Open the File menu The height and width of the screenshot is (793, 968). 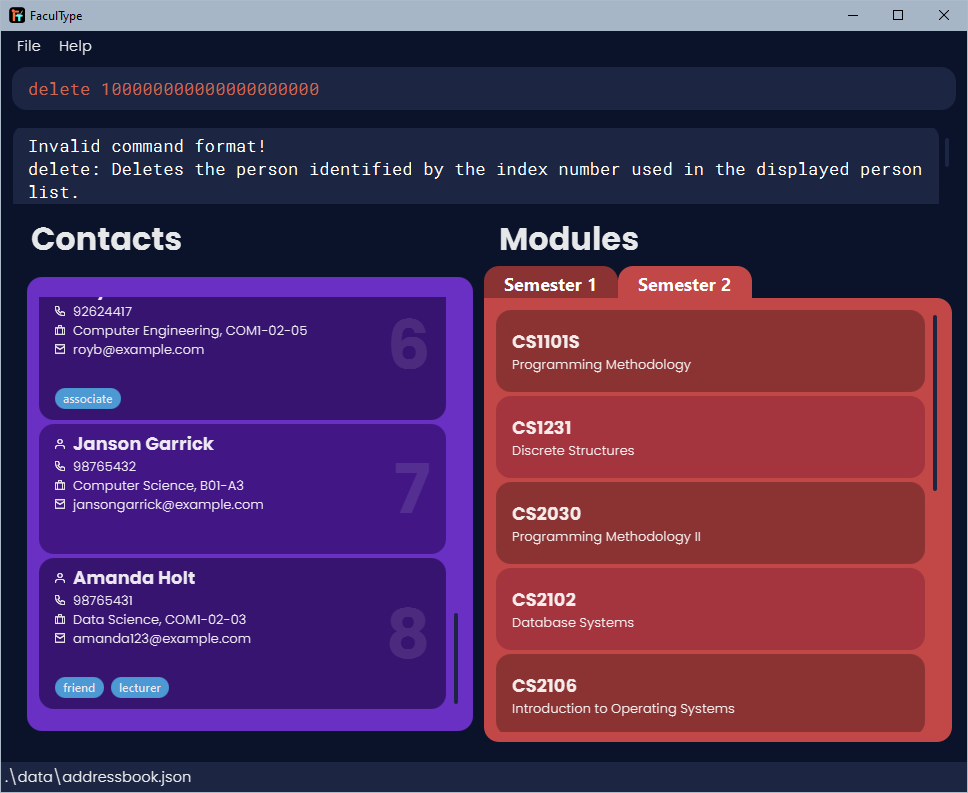(x=28, y=46)
